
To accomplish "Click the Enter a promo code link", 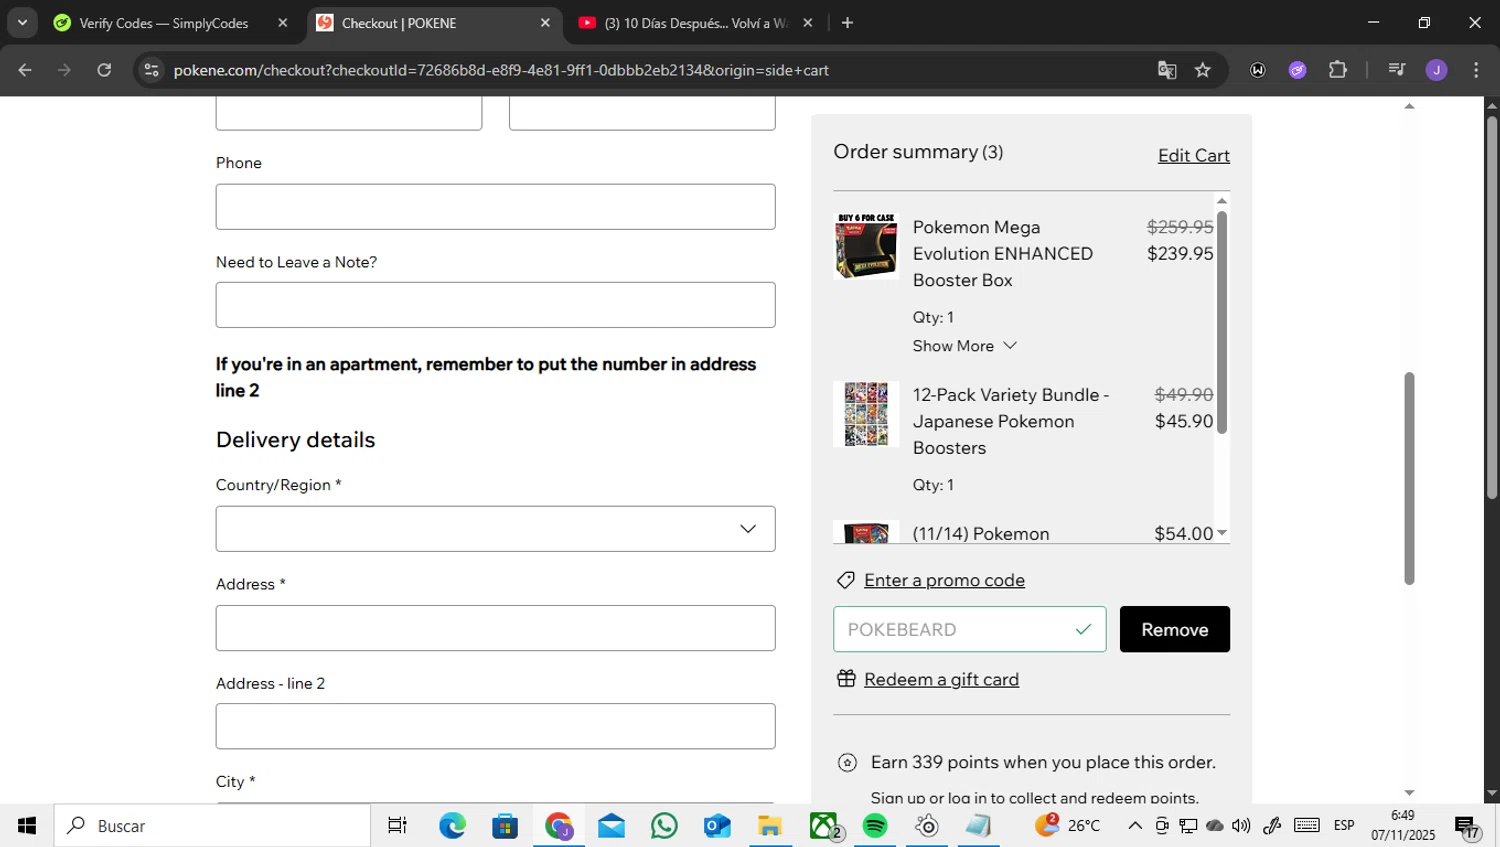I will (944, 580).
